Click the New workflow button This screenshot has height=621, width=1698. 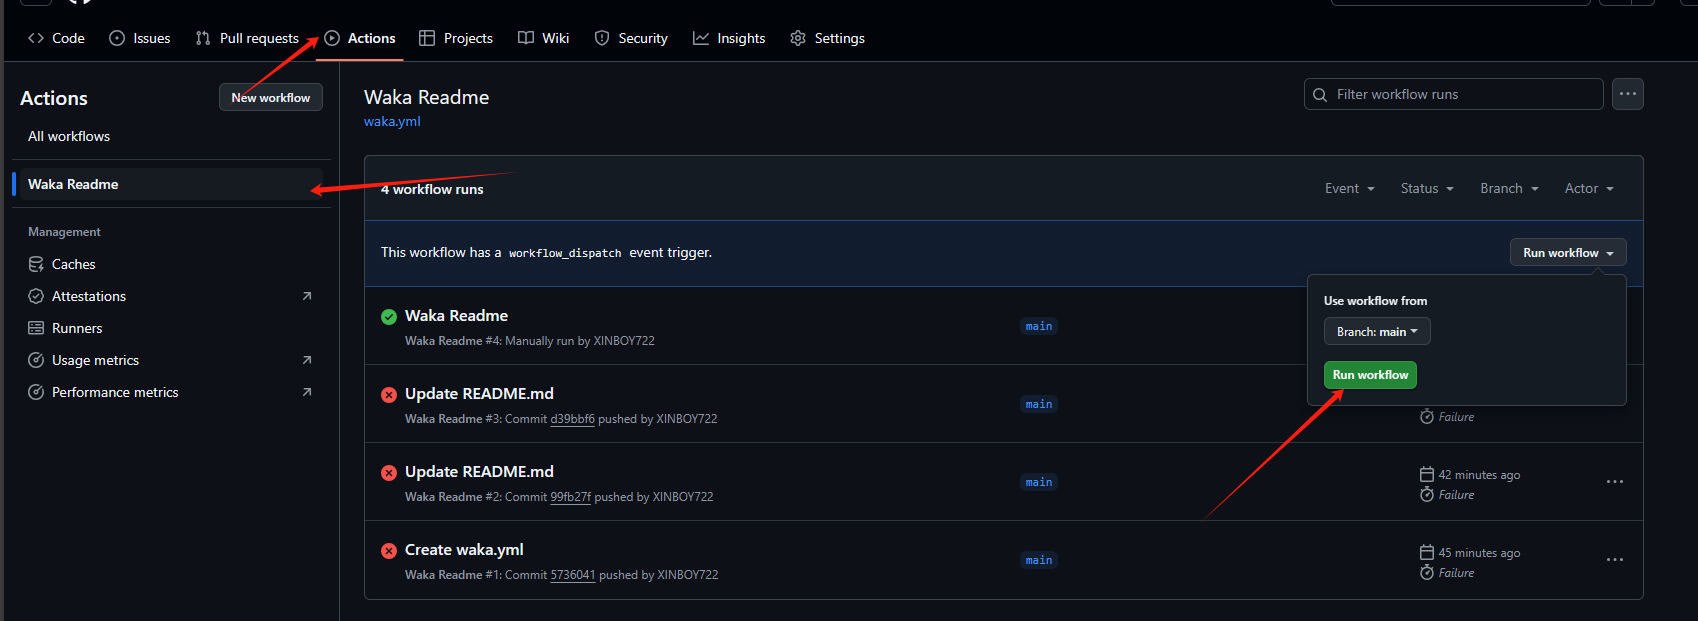[271, 97]
